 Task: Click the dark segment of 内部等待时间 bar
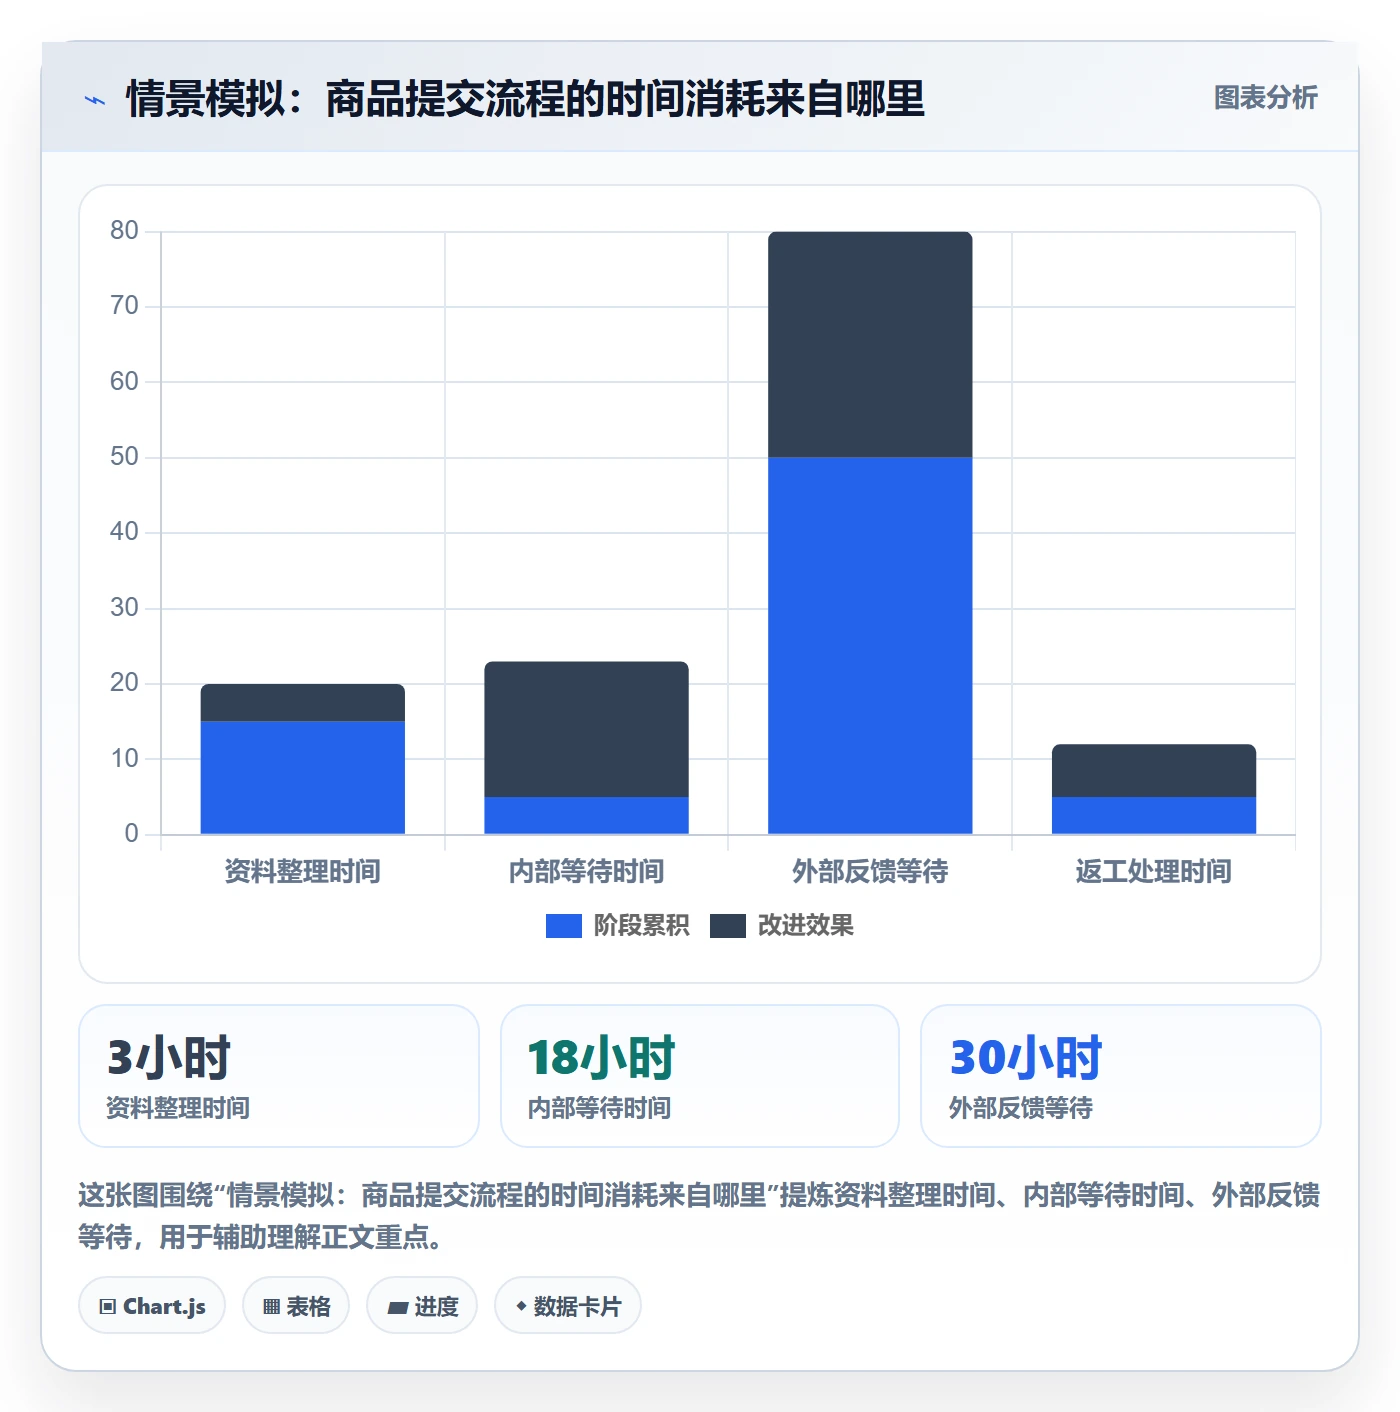tap(587, 729)
